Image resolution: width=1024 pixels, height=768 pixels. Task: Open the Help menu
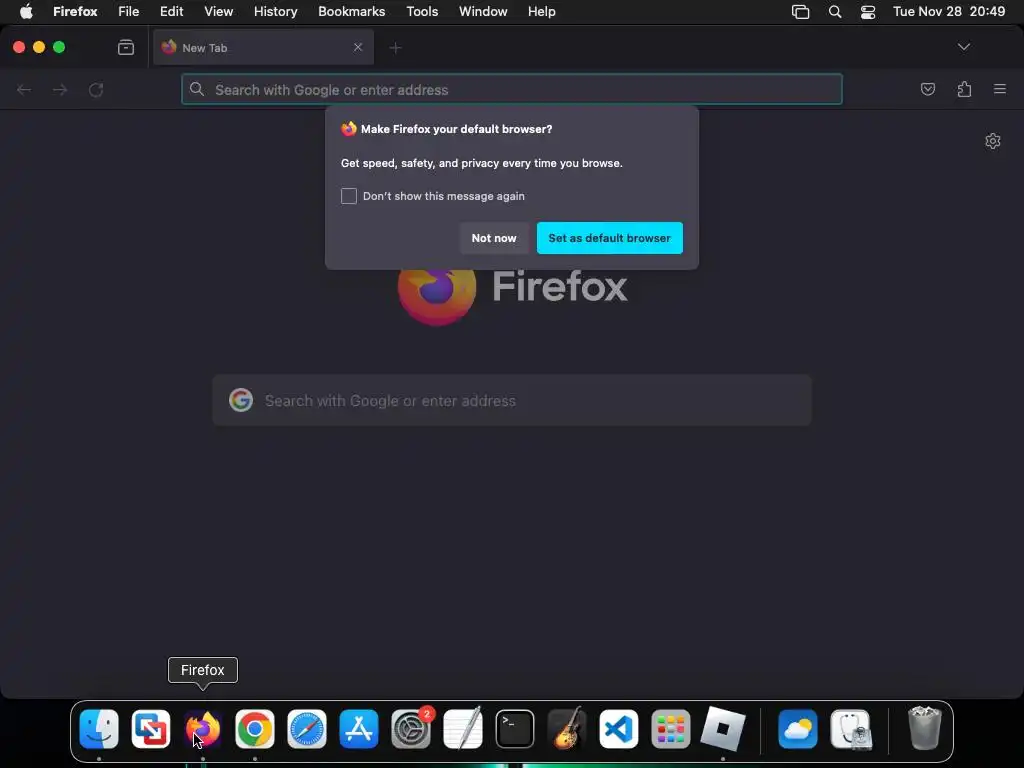coord(541,12)
